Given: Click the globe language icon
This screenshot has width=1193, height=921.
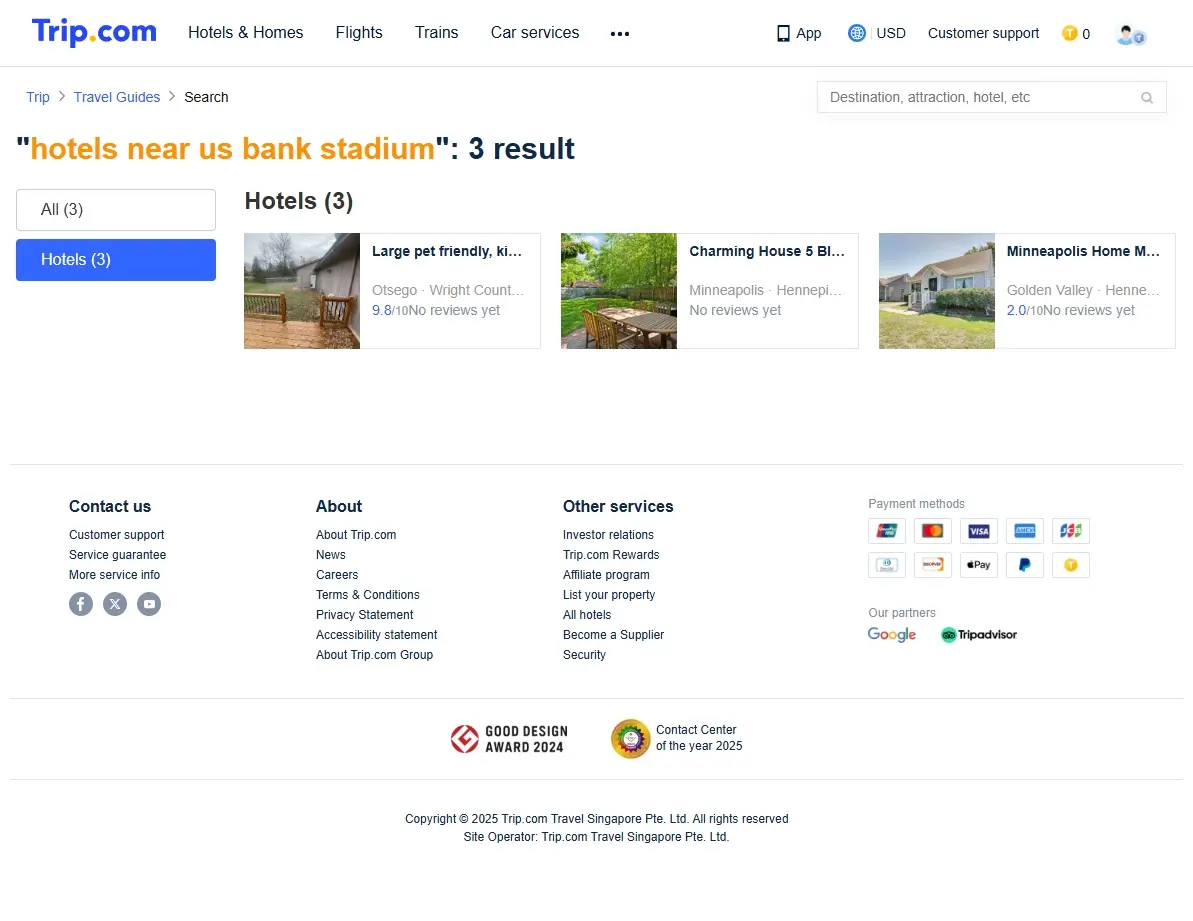Looking at the screenshot, I should pyautogui.click(x=857, y=33).
